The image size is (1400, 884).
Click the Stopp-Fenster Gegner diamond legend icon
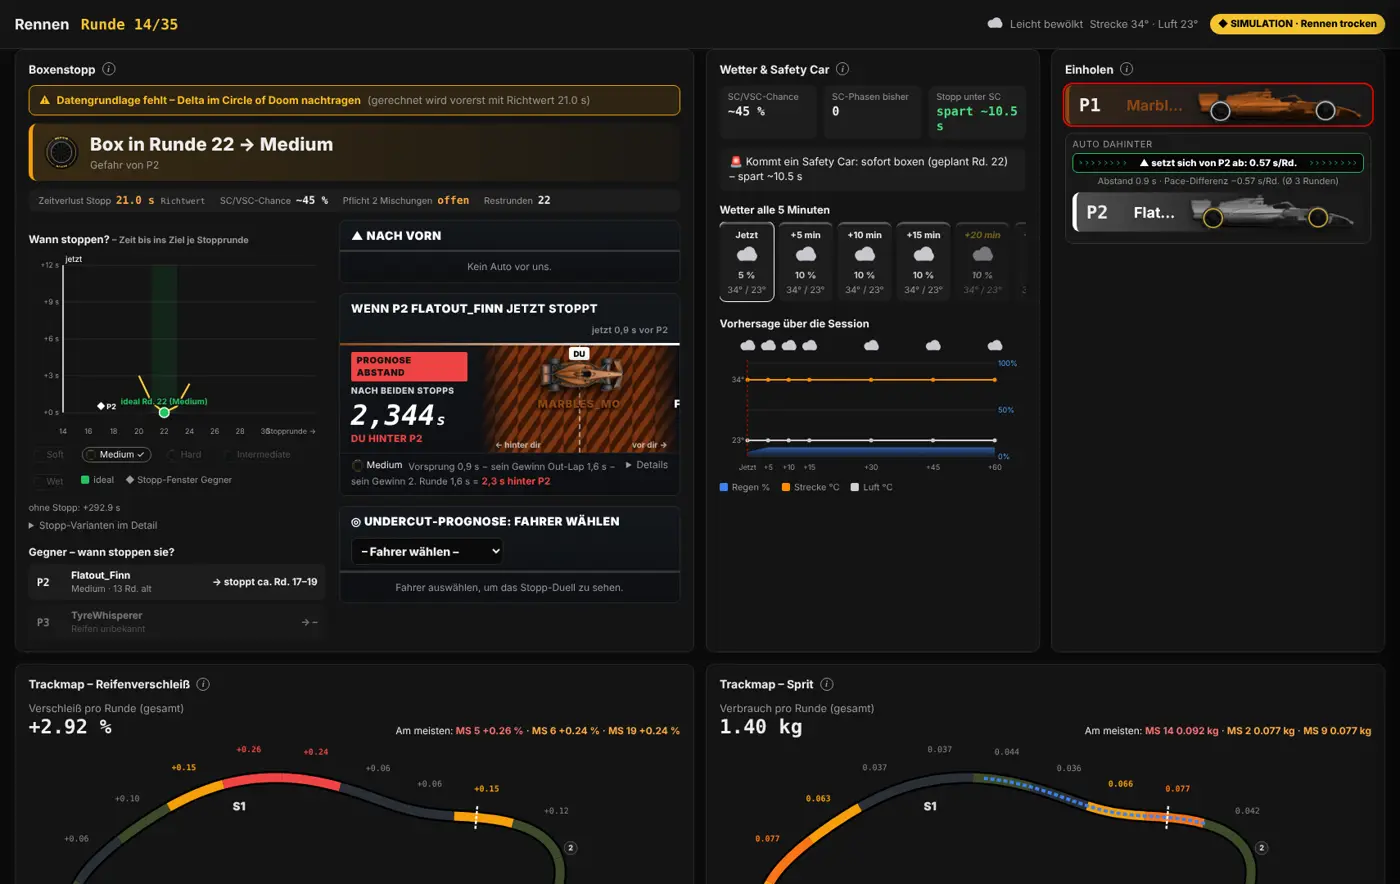pos(130,480)
